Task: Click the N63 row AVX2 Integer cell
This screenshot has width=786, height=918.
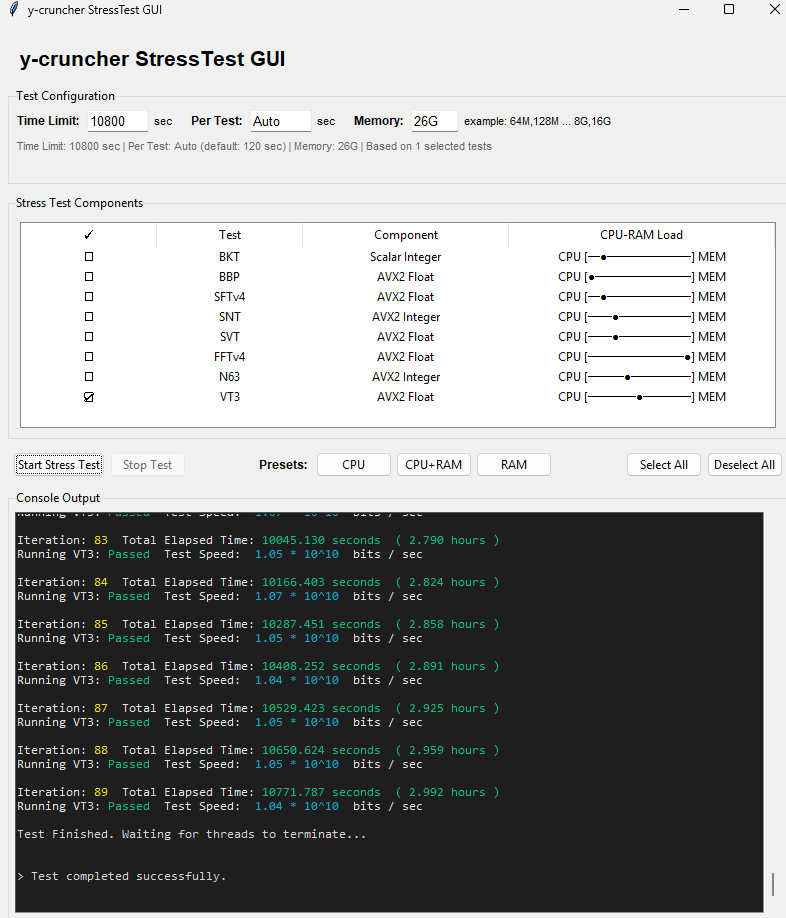Action: pos(406,376)
